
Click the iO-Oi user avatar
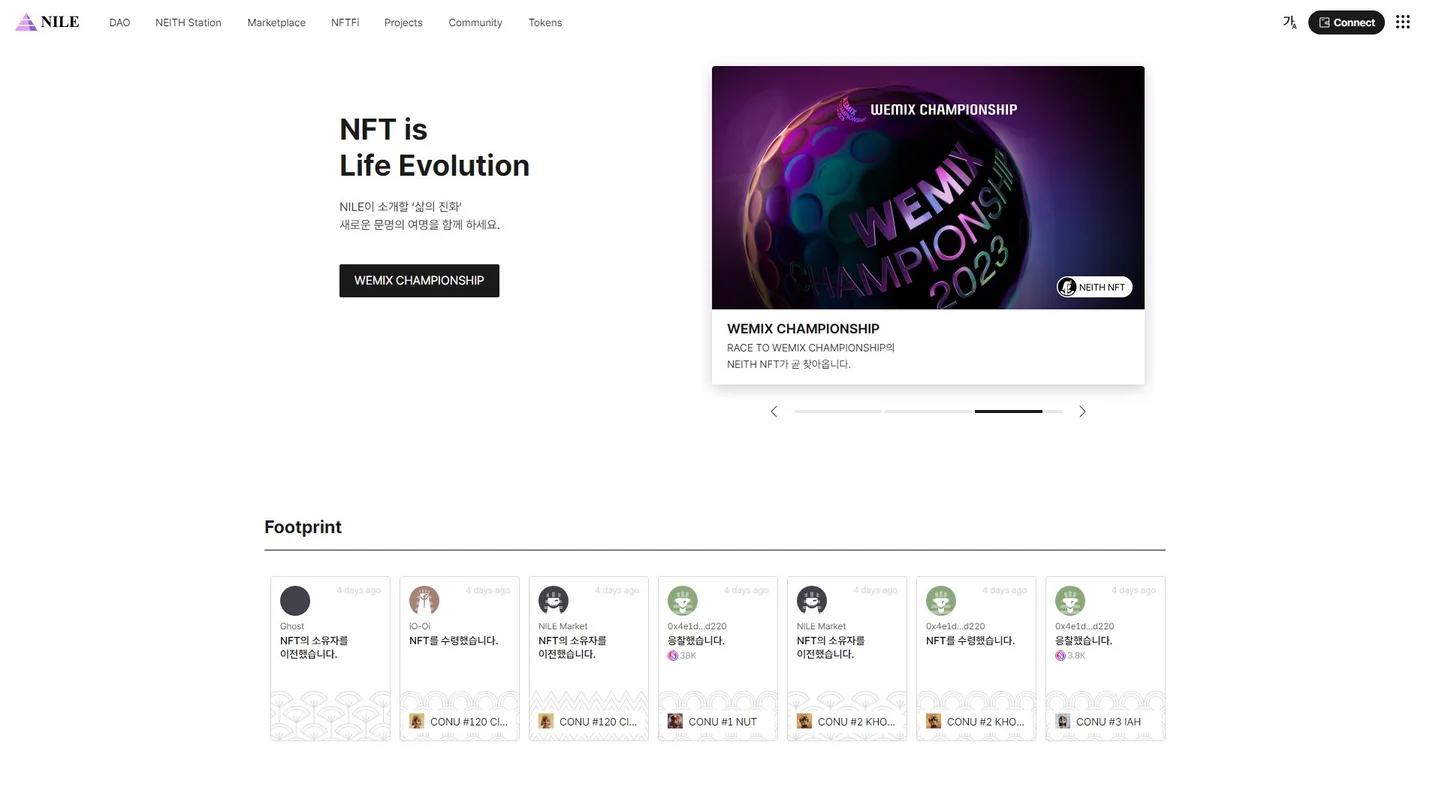pyautogui.click(x=424, y=601)
